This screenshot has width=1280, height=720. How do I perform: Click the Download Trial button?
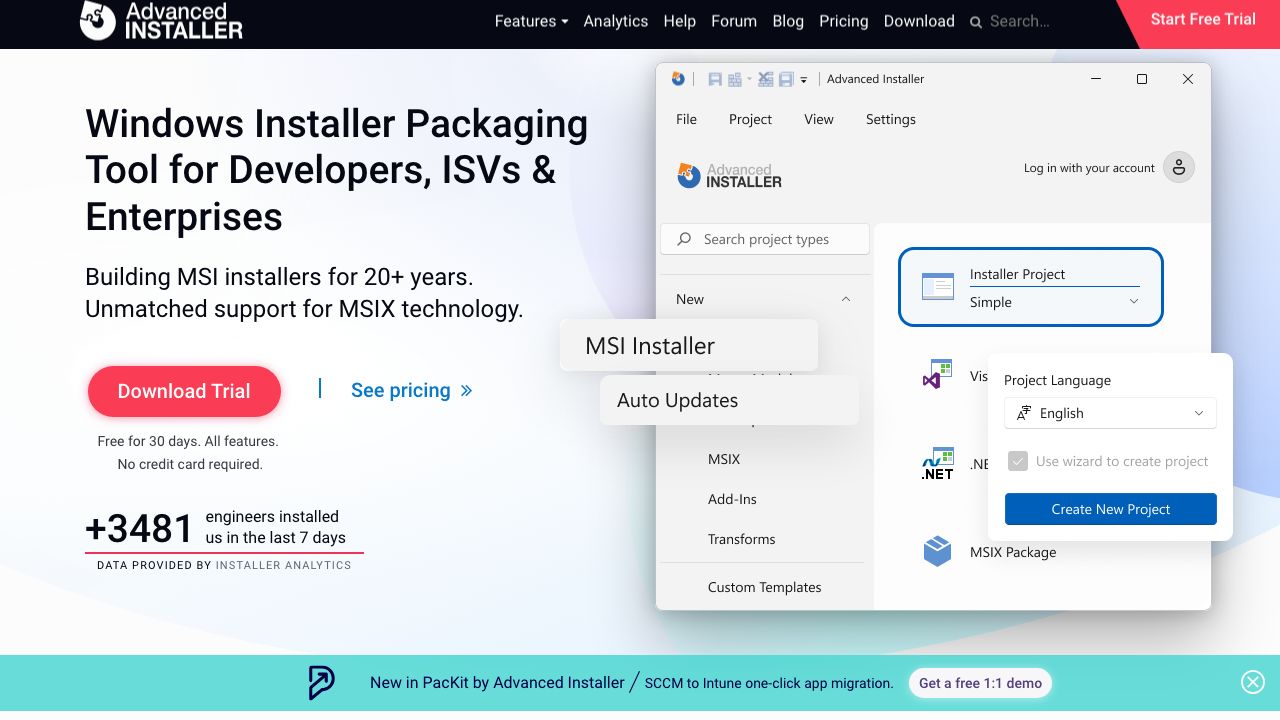184,391
